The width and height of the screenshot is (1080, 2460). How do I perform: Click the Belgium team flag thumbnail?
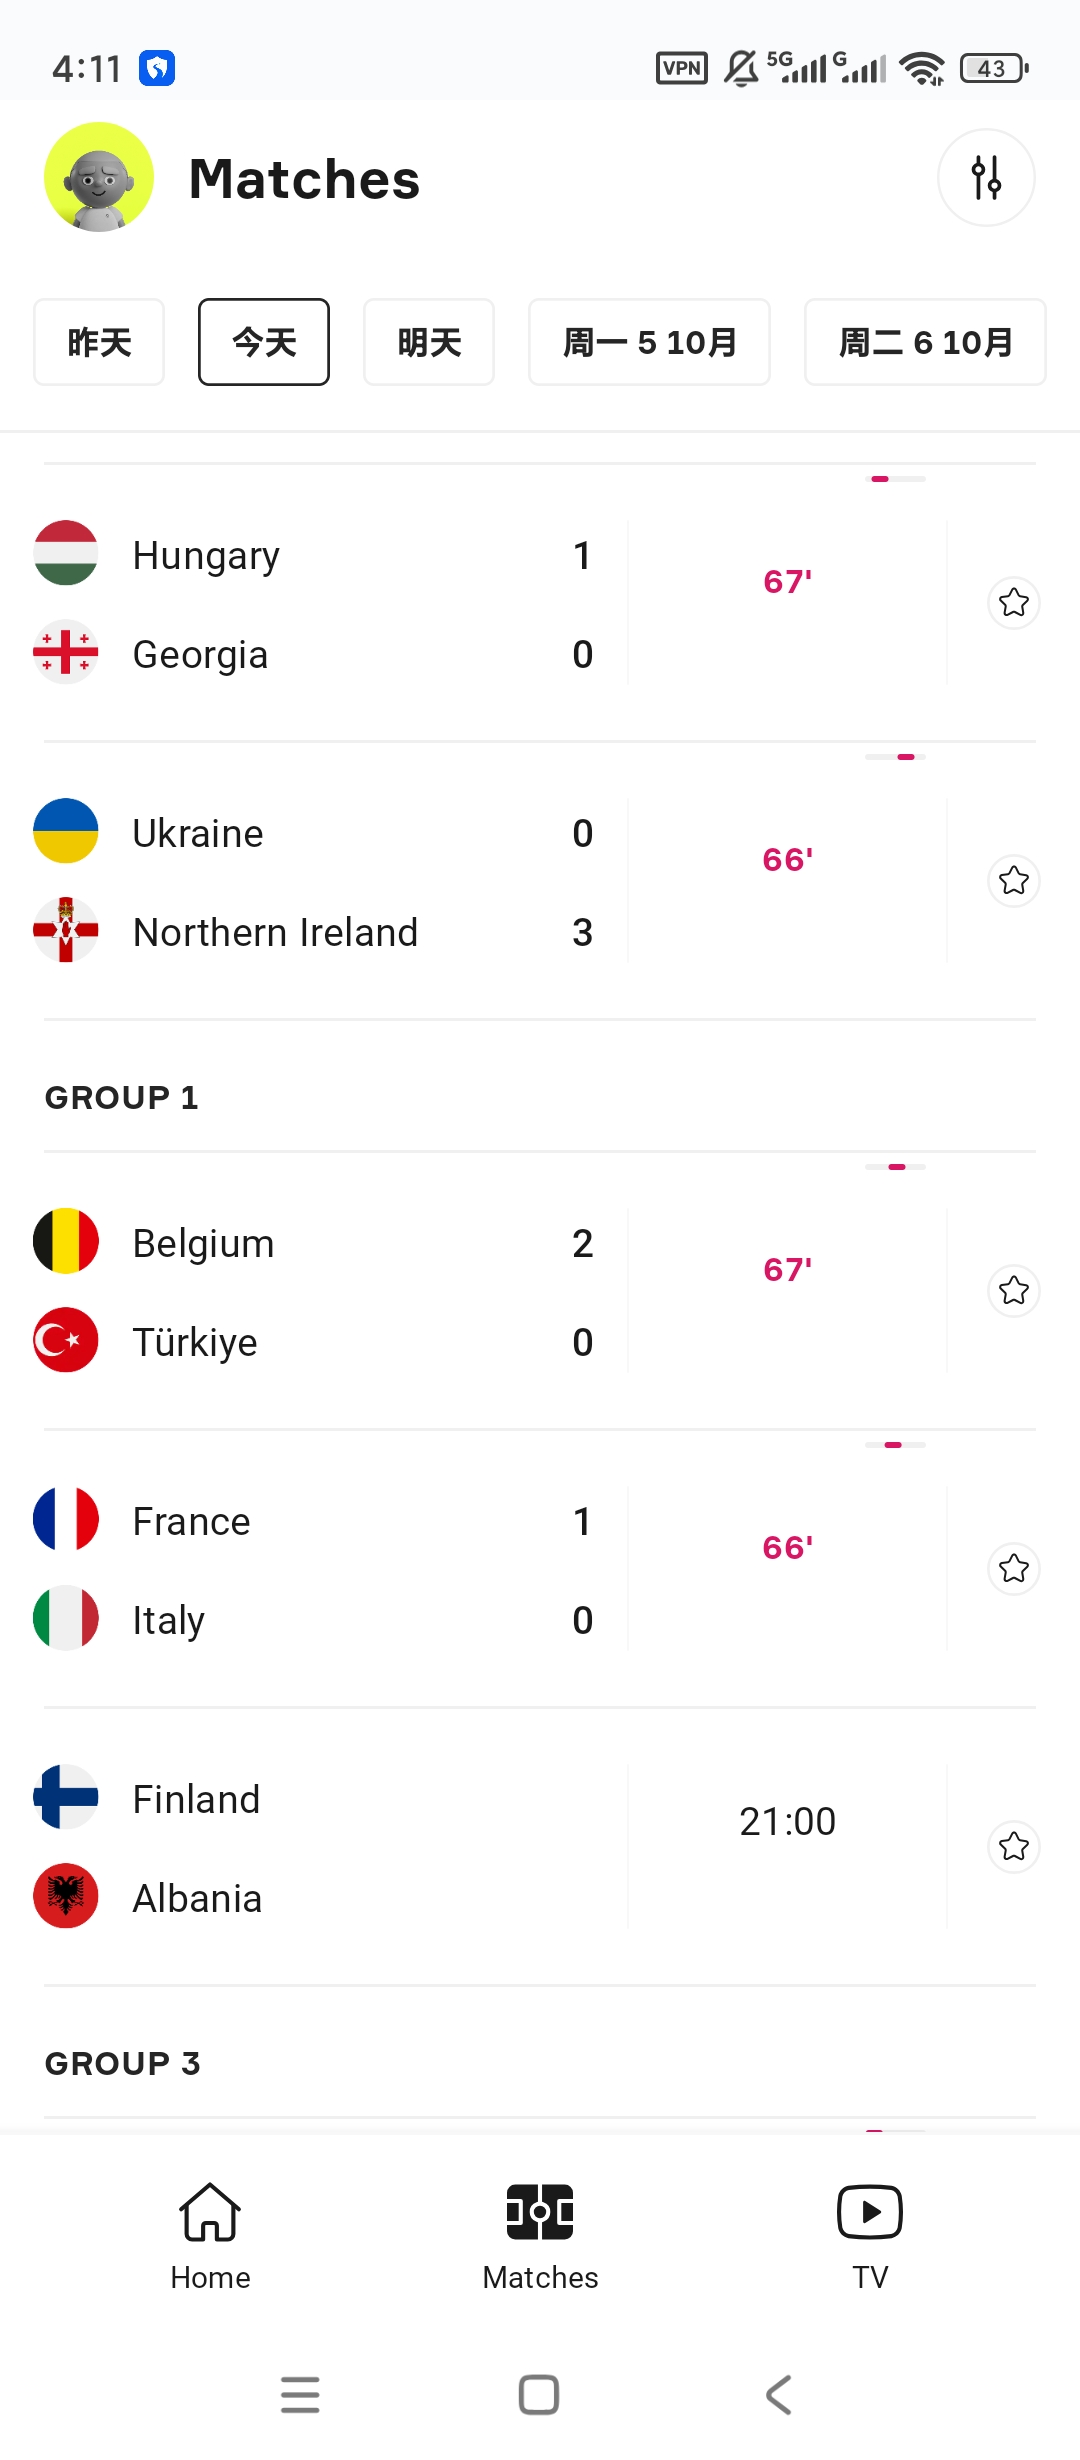click(66, 1241)
